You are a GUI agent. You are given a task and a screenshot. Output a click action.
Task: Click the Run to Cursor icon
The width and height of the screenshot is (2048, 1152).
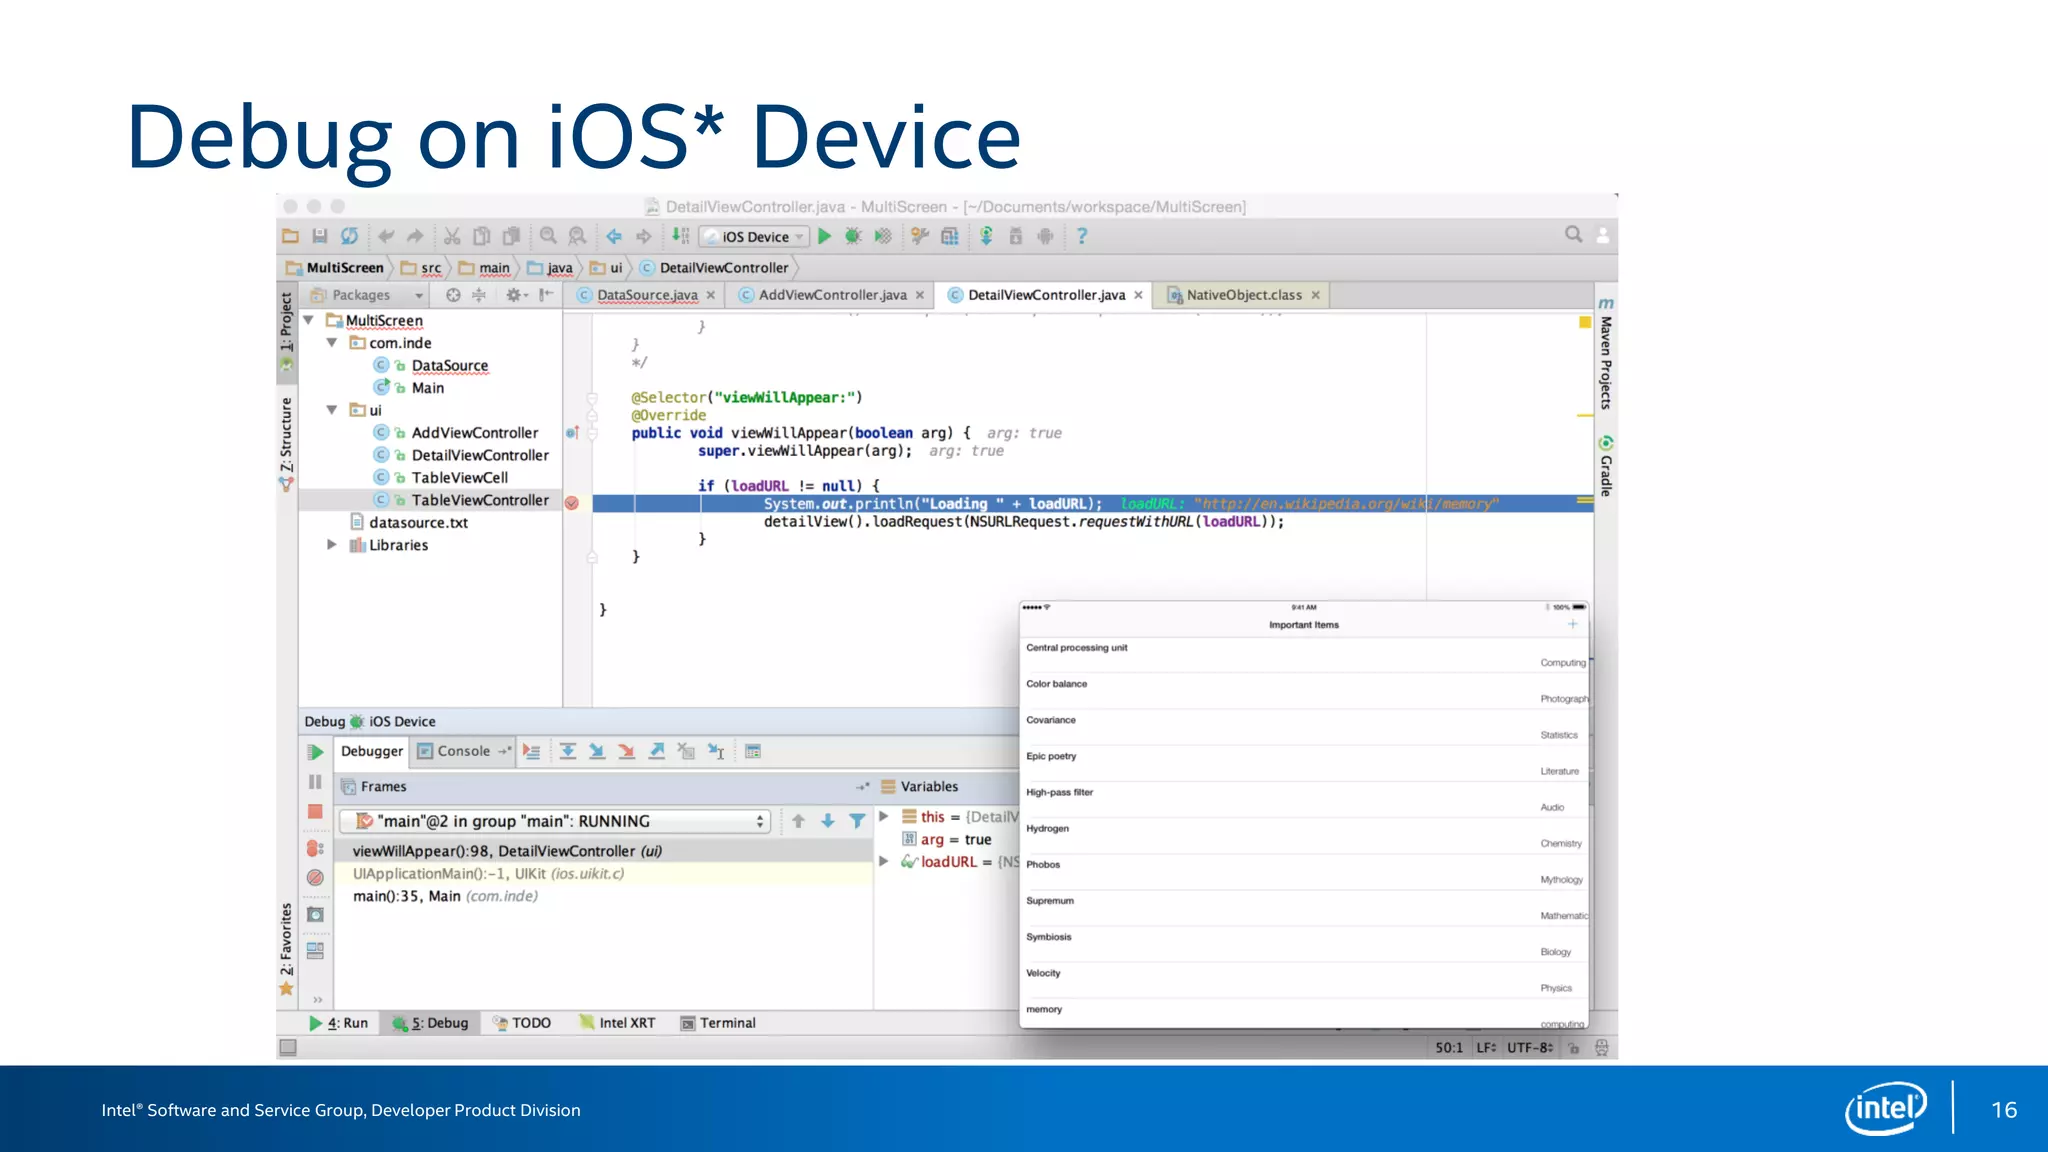point(716,752)
